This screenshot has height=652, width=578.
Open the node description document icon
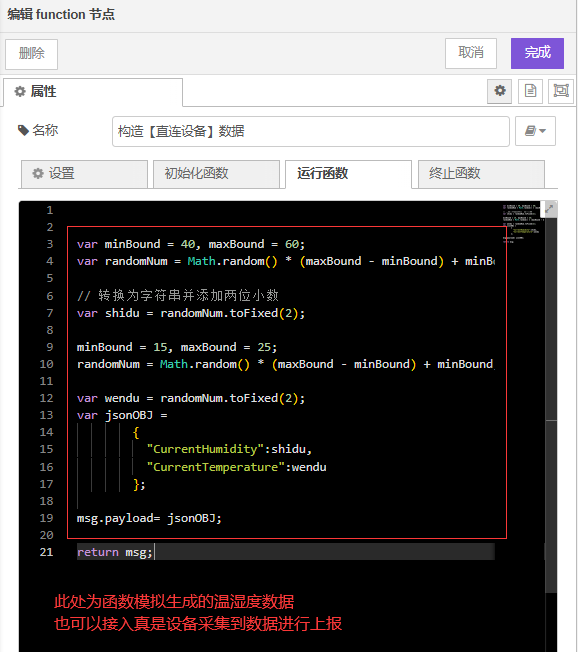(x=530, y=91)
